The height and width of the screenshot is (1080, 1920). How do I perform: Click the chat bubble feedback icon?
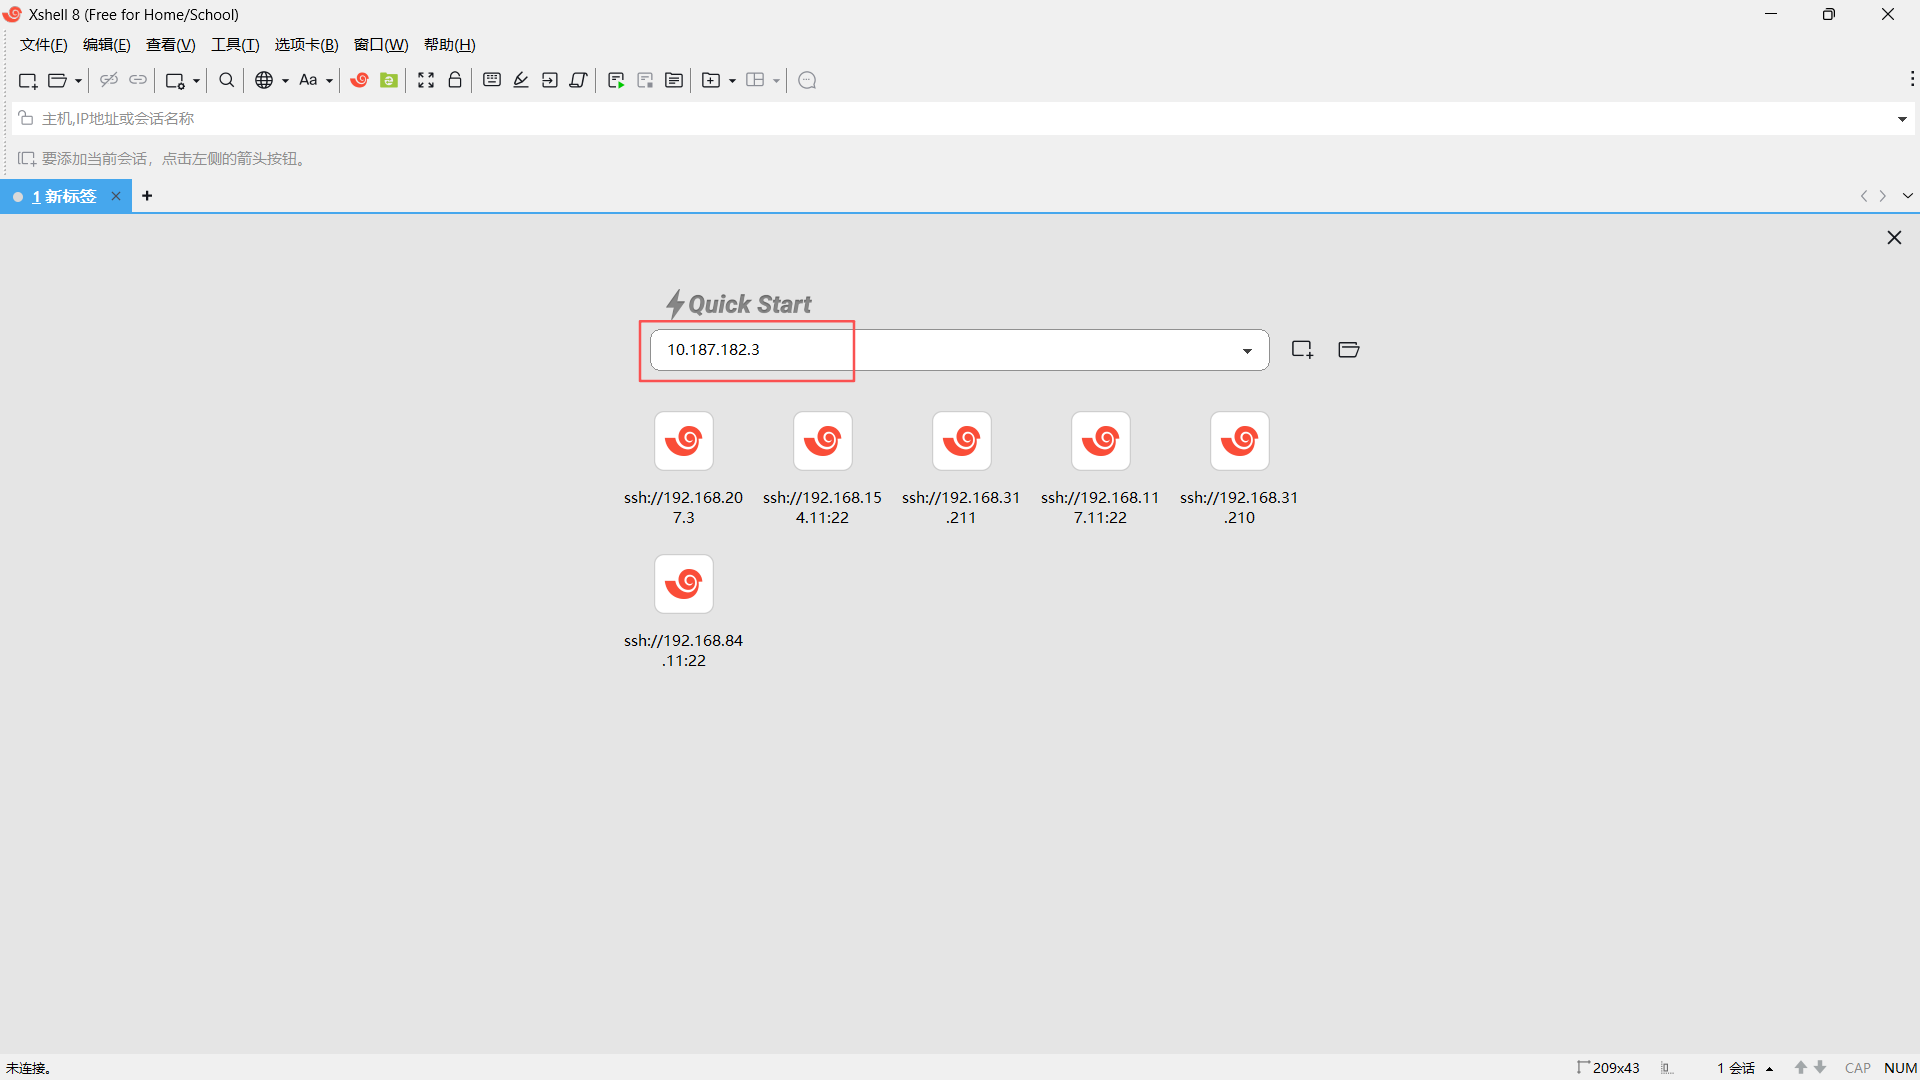(808, 80)
